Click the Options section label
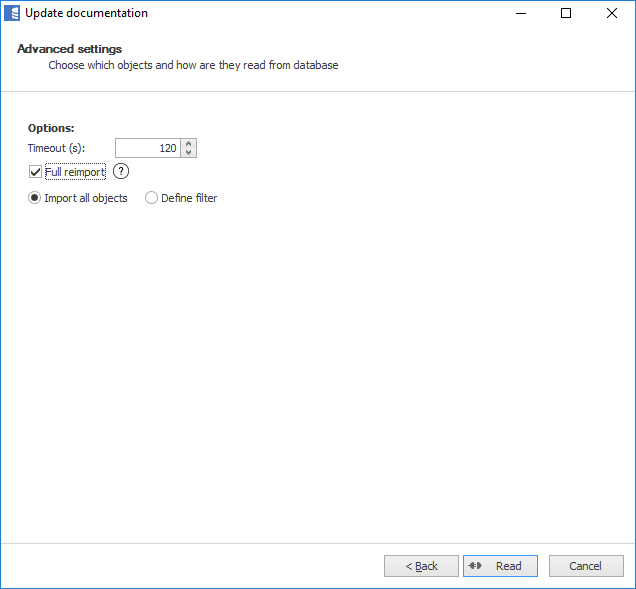Viewport: 636px width, 589px height. click(51, 128)
